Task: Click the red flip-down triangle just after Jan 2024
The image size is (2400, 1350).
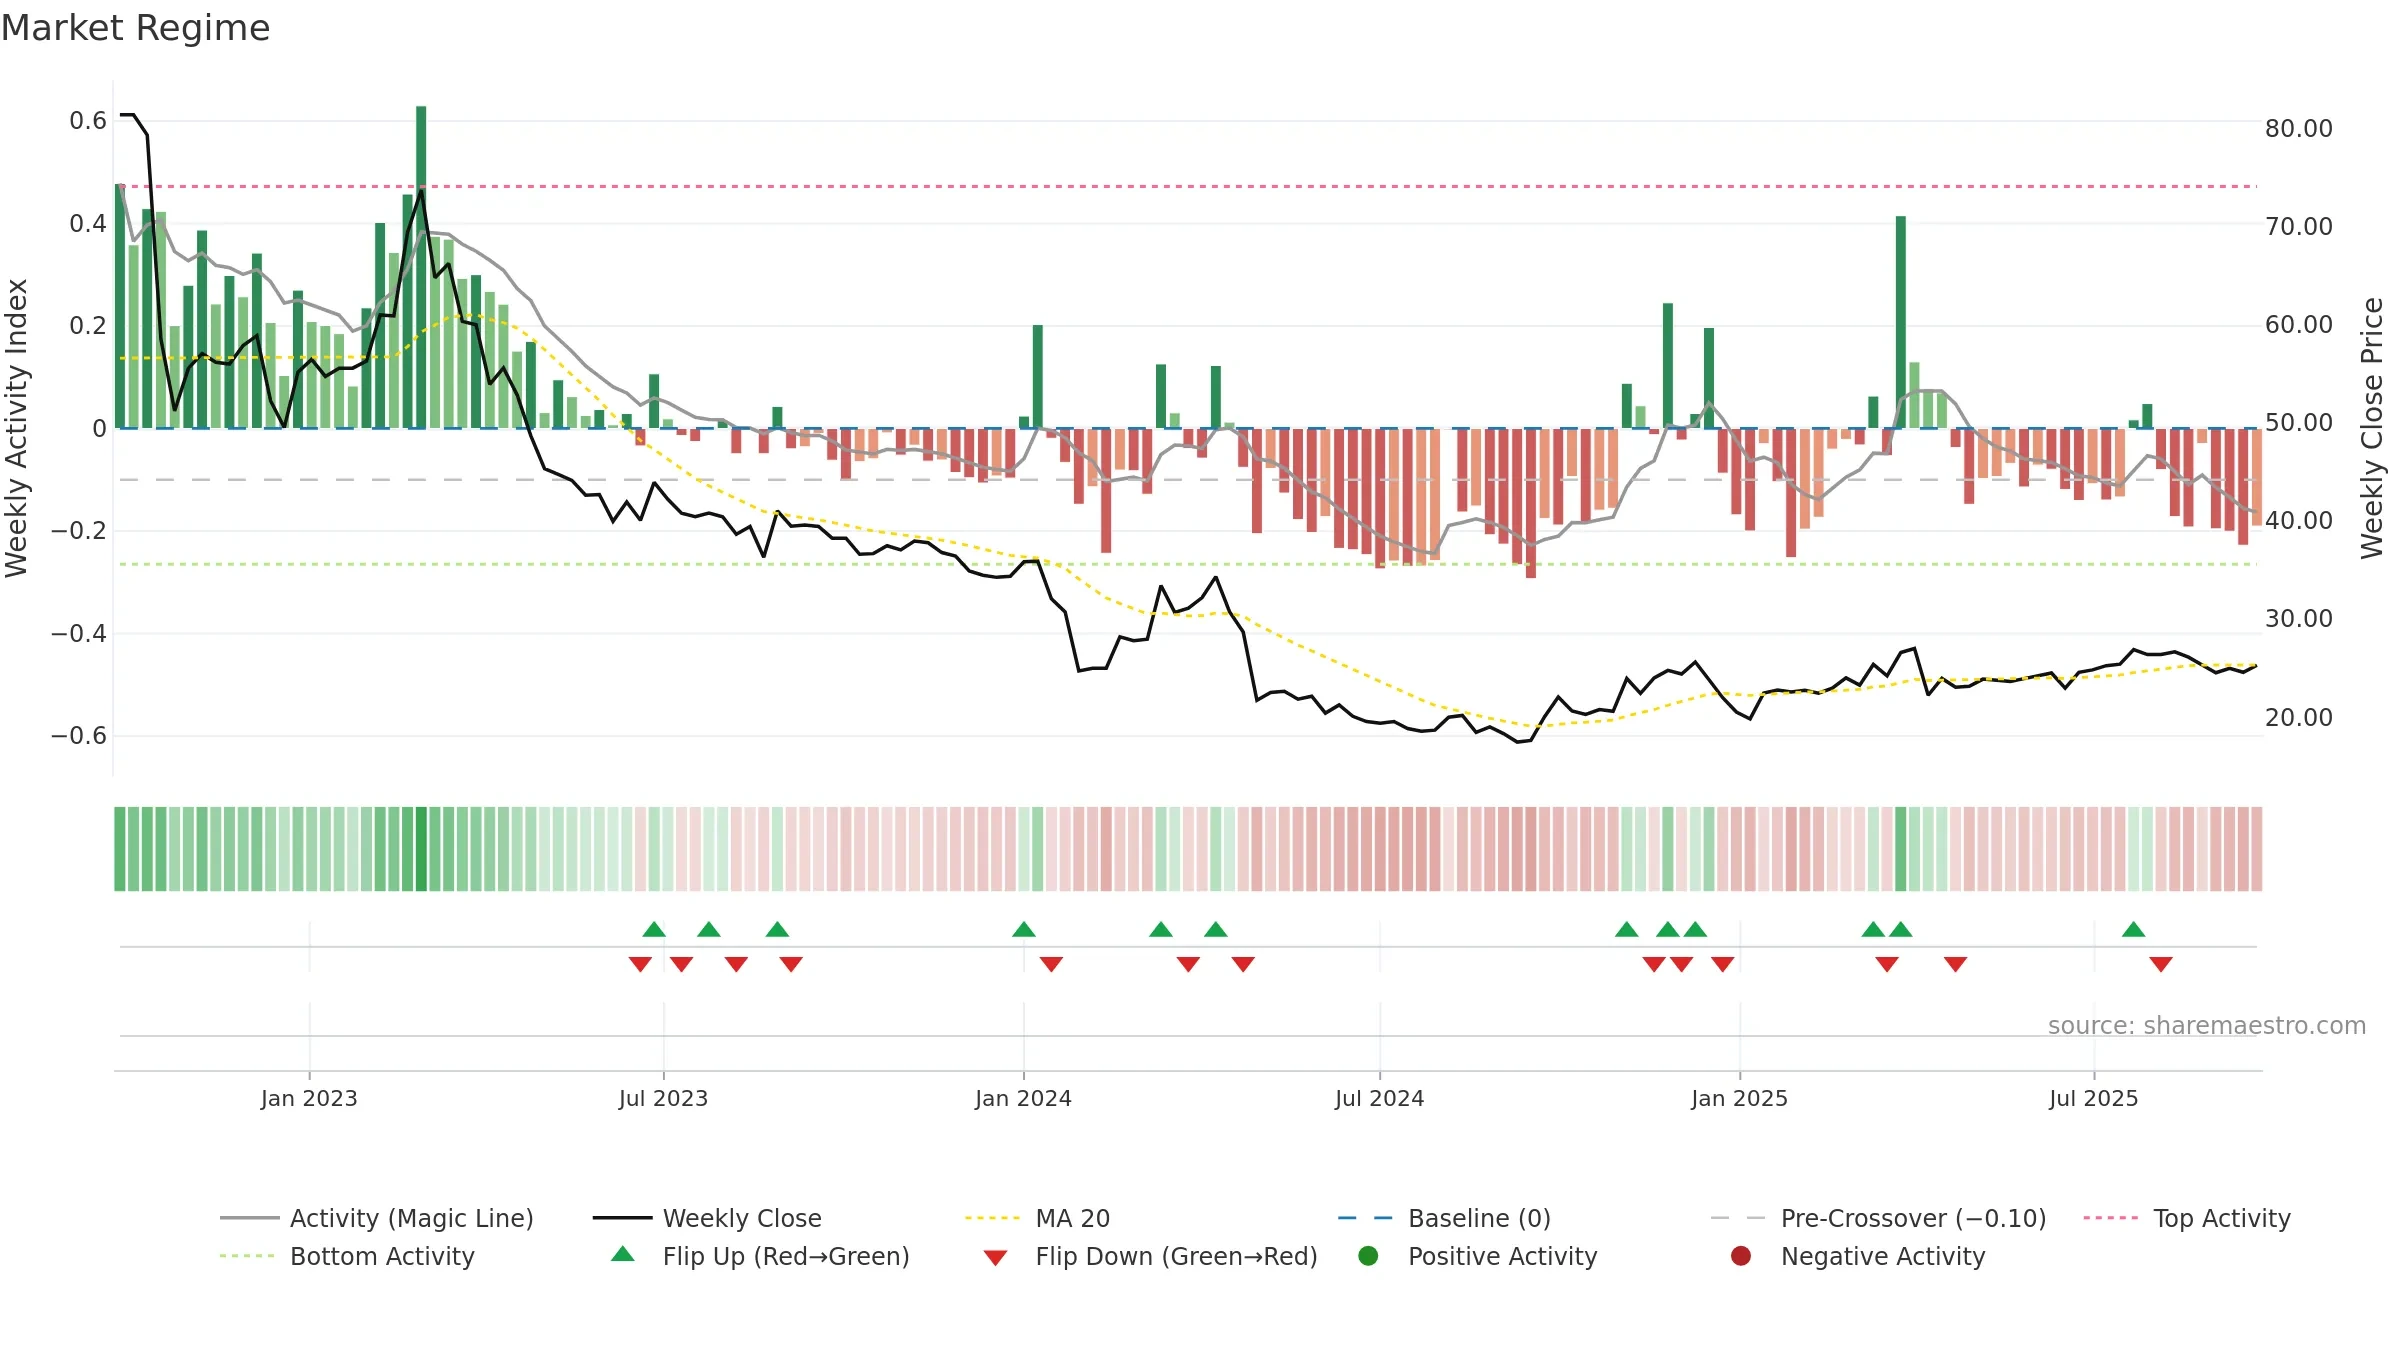Action: point(1051,964)
